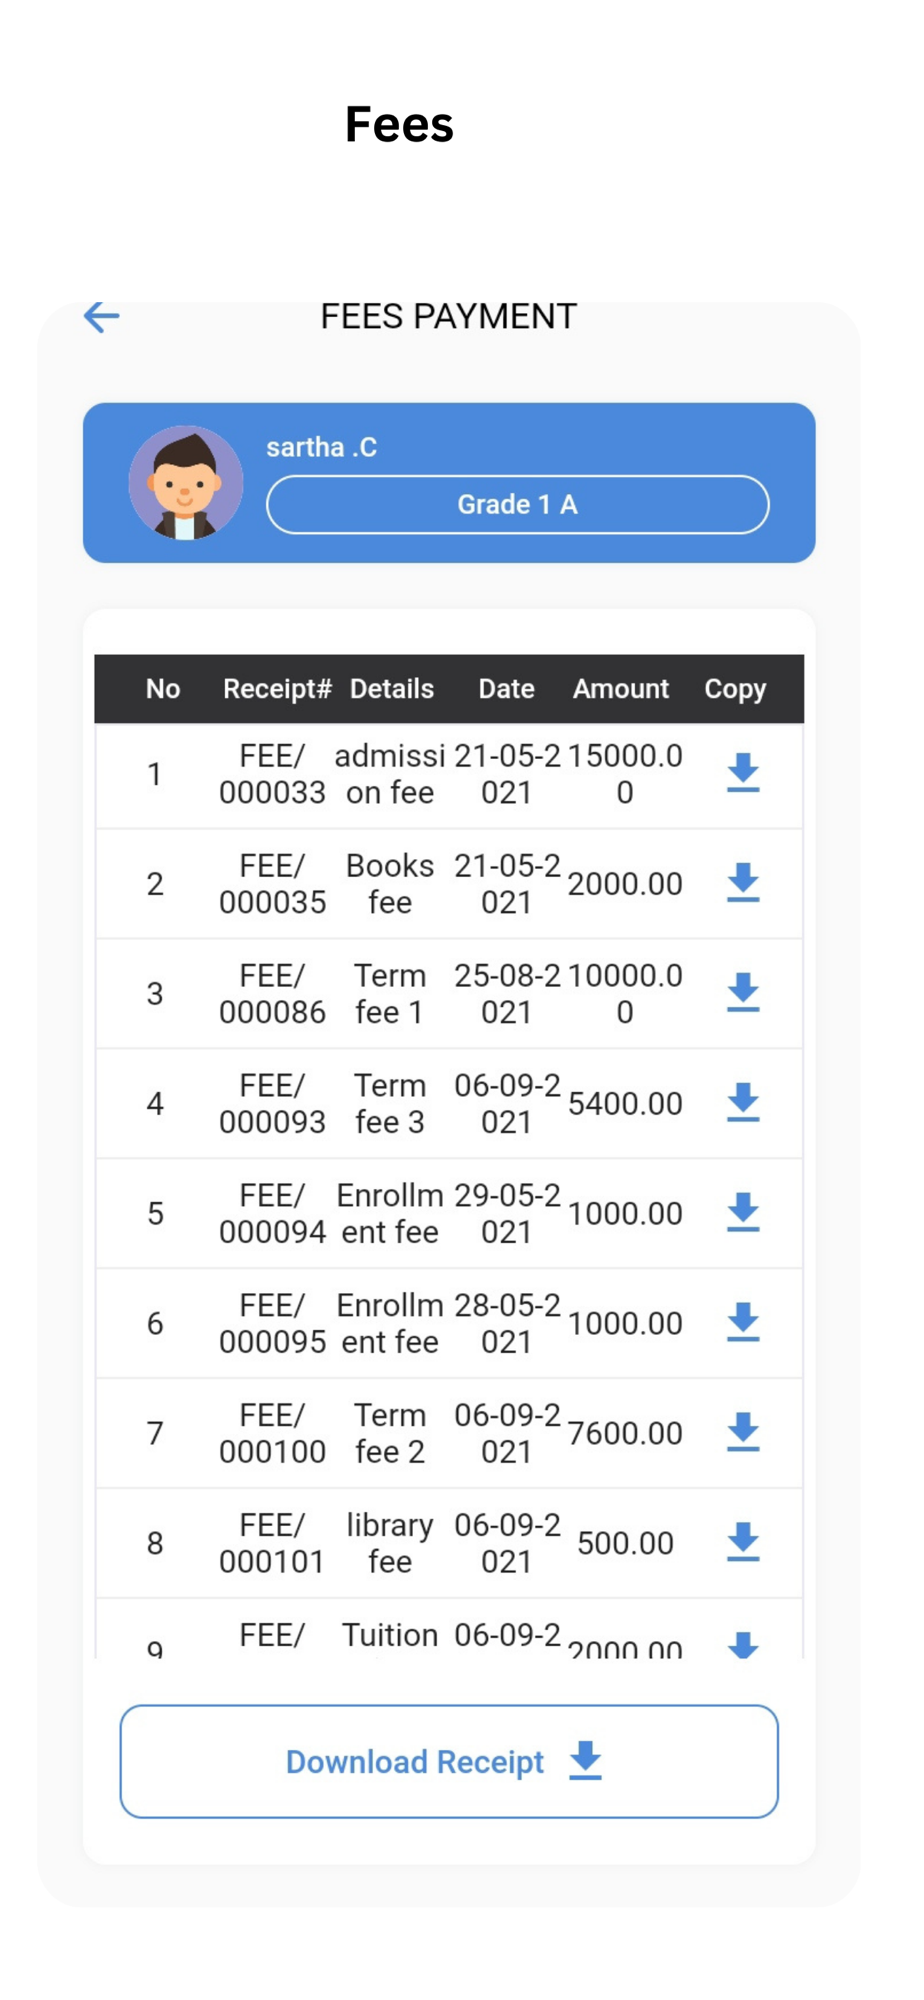The height and width of the screenshot is (2000, 924).
Task: Click the Details column header
Action: (x=392, y=689)
